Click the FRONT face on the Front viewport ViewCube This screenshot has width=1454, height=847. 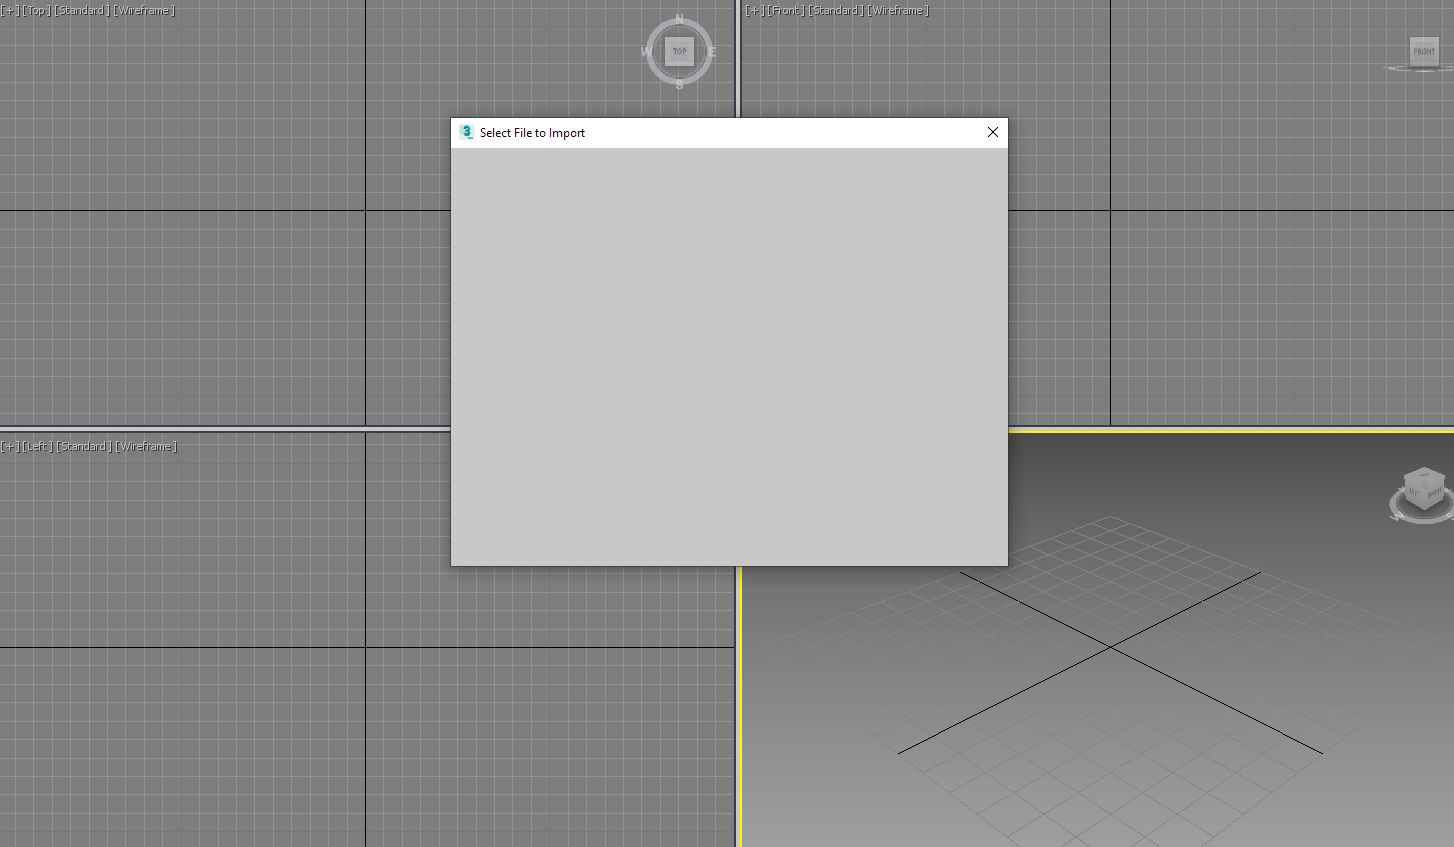coord(1424,52)
